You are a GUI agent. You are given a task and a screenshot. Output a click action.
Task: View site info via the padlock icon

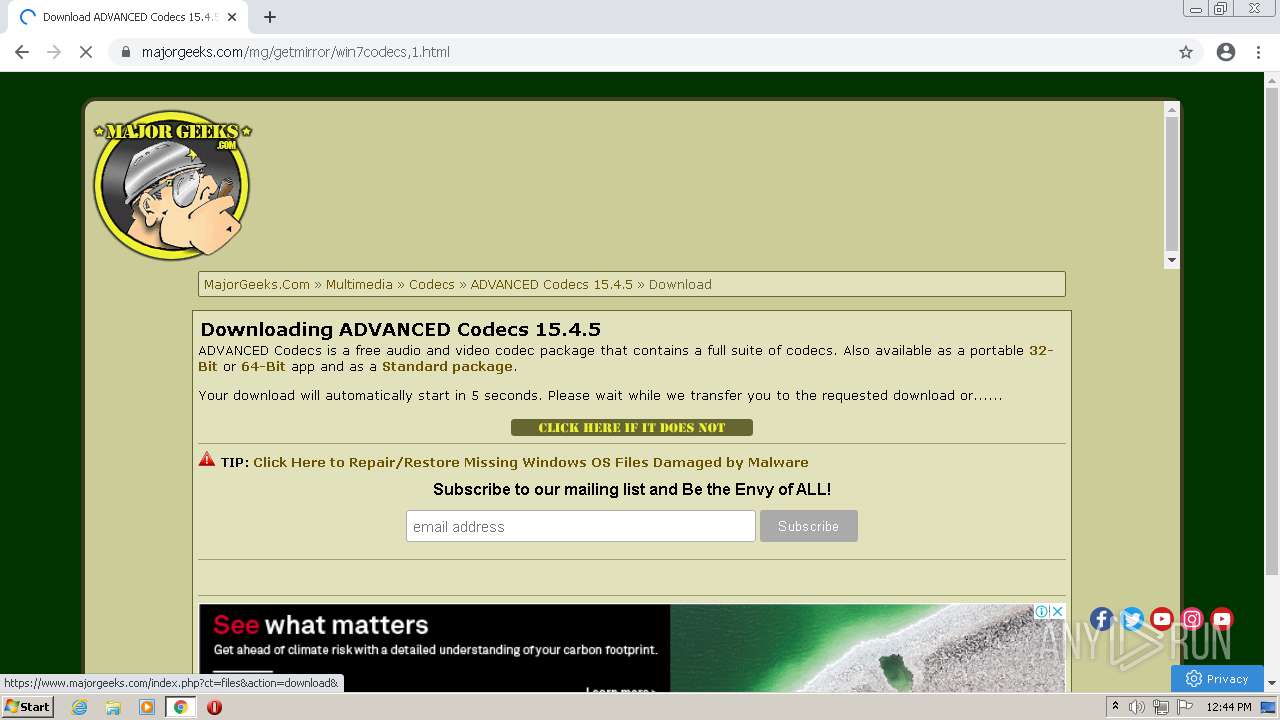(x=126, y=52)
